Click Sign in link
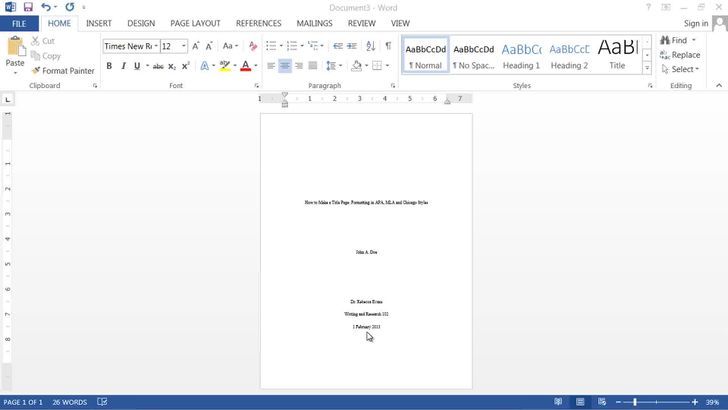 click(696, 23)
